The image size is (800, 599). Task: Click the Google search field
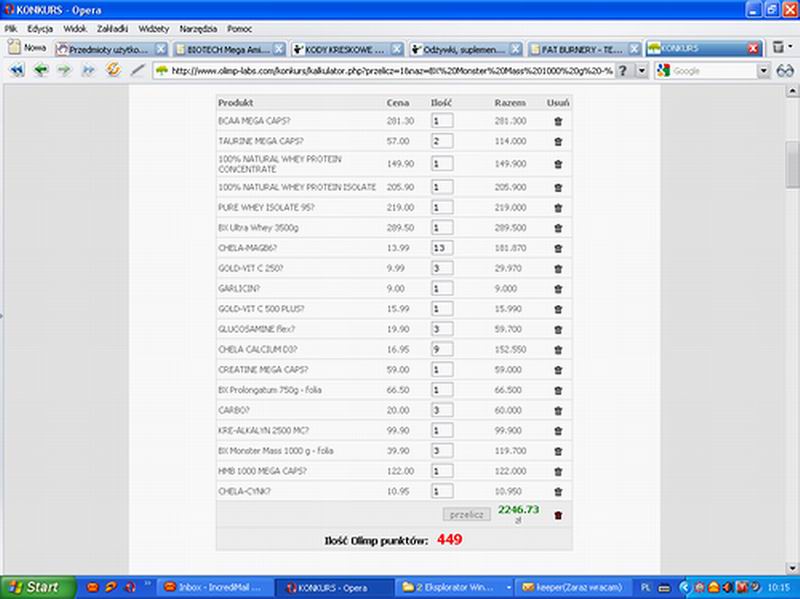[712, 71]
